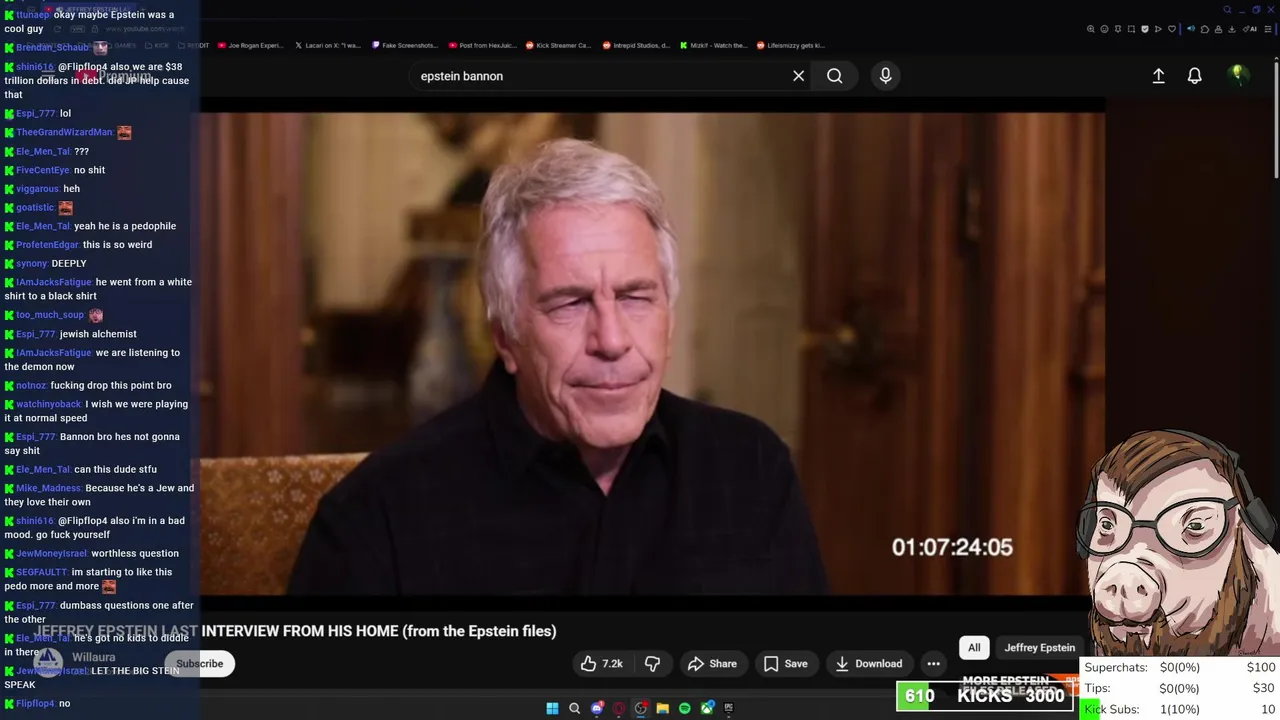Open Windows Start menu

552,708
